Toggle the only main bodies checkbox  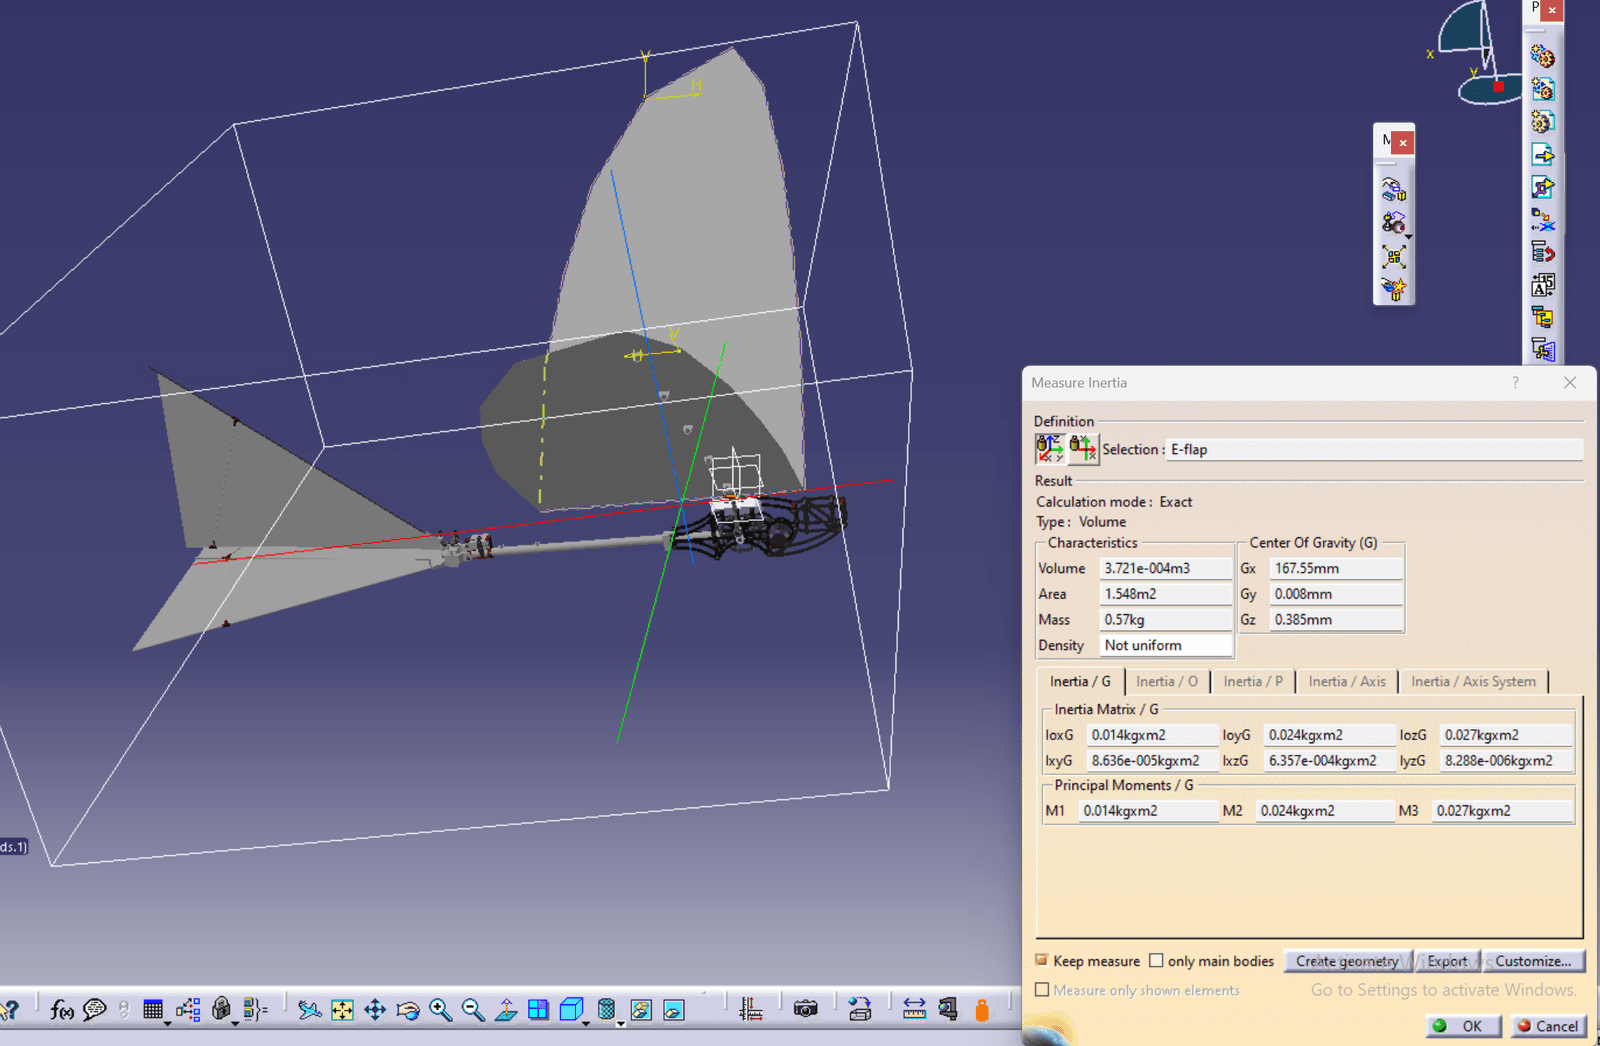click(x=1156, y=960)
